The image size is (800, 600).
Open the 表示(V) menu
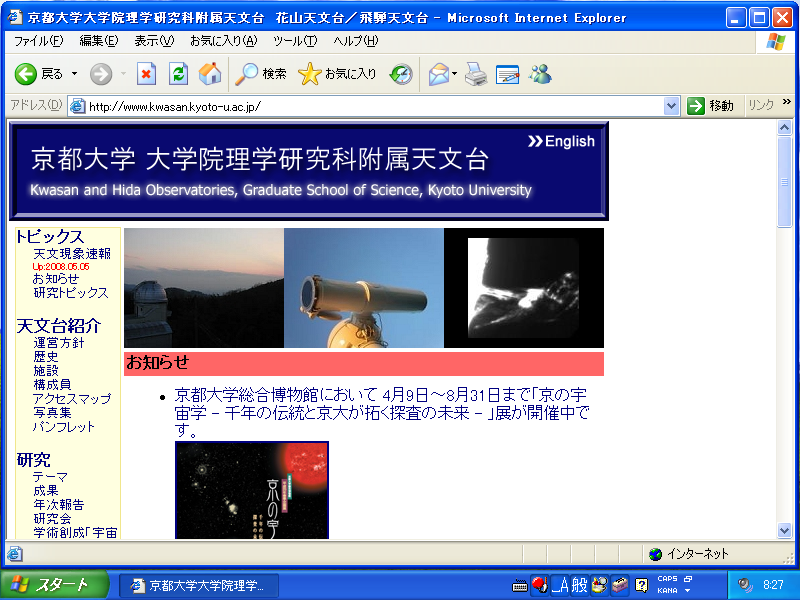coord(154,41)
